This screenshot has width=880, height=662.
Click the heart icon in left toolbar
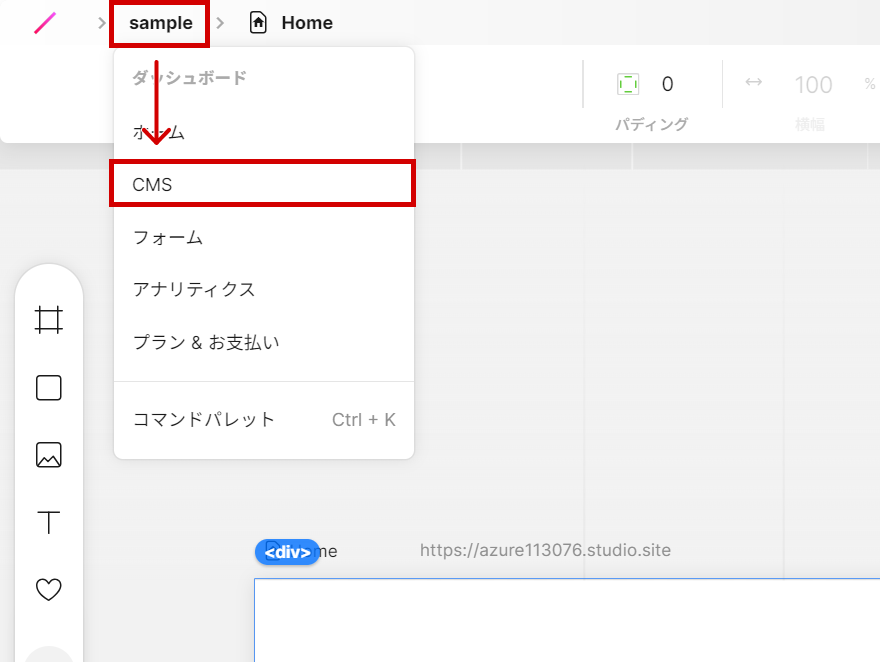[x=49, y=590]
